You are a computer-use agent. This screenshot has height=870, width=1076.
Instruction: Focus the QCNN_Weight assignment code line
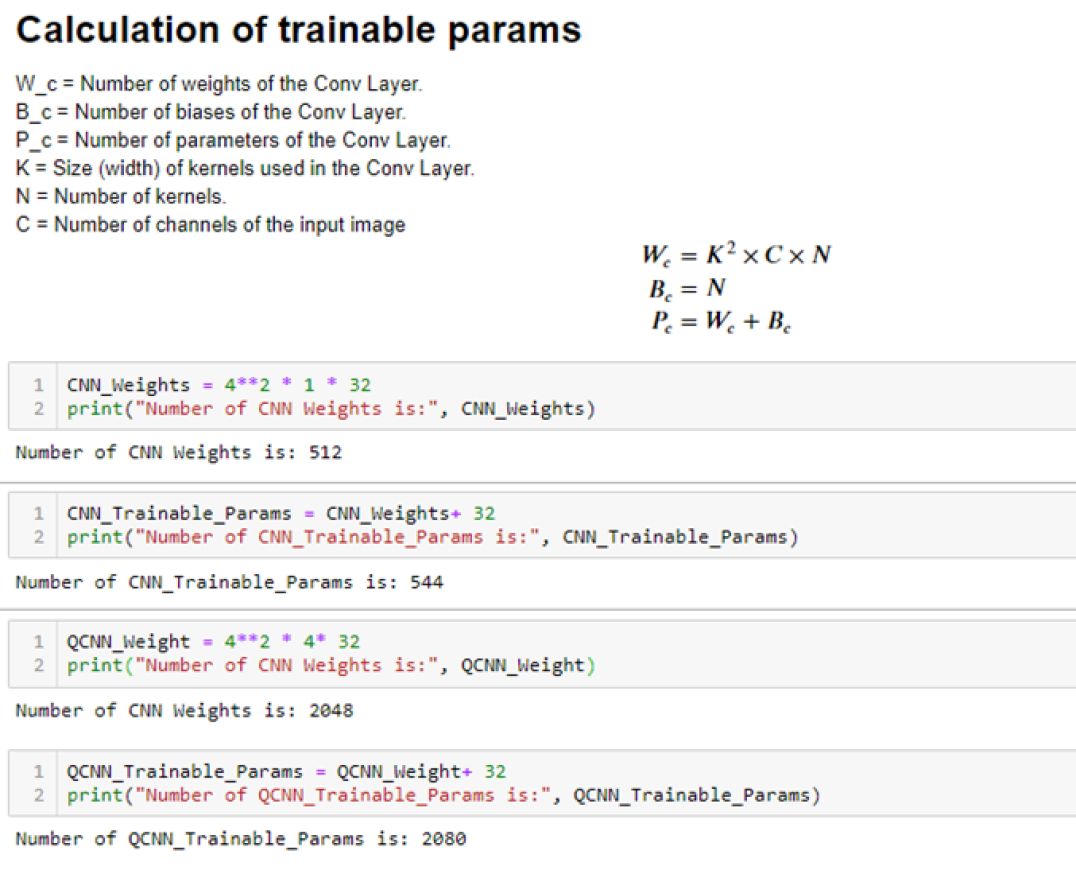pos(213,642)
